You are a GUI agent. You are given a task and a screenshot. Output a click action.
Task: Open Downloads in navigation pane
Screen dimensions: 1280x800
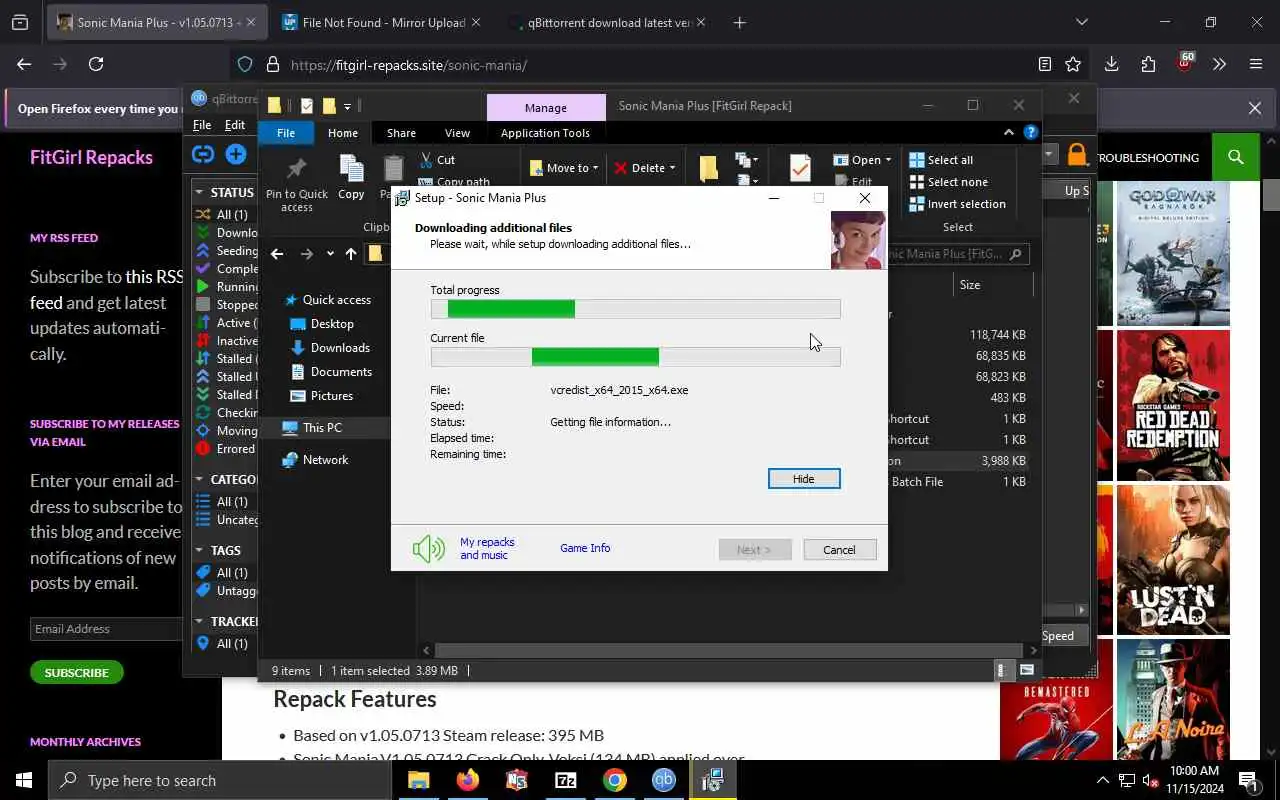(330, 348)
